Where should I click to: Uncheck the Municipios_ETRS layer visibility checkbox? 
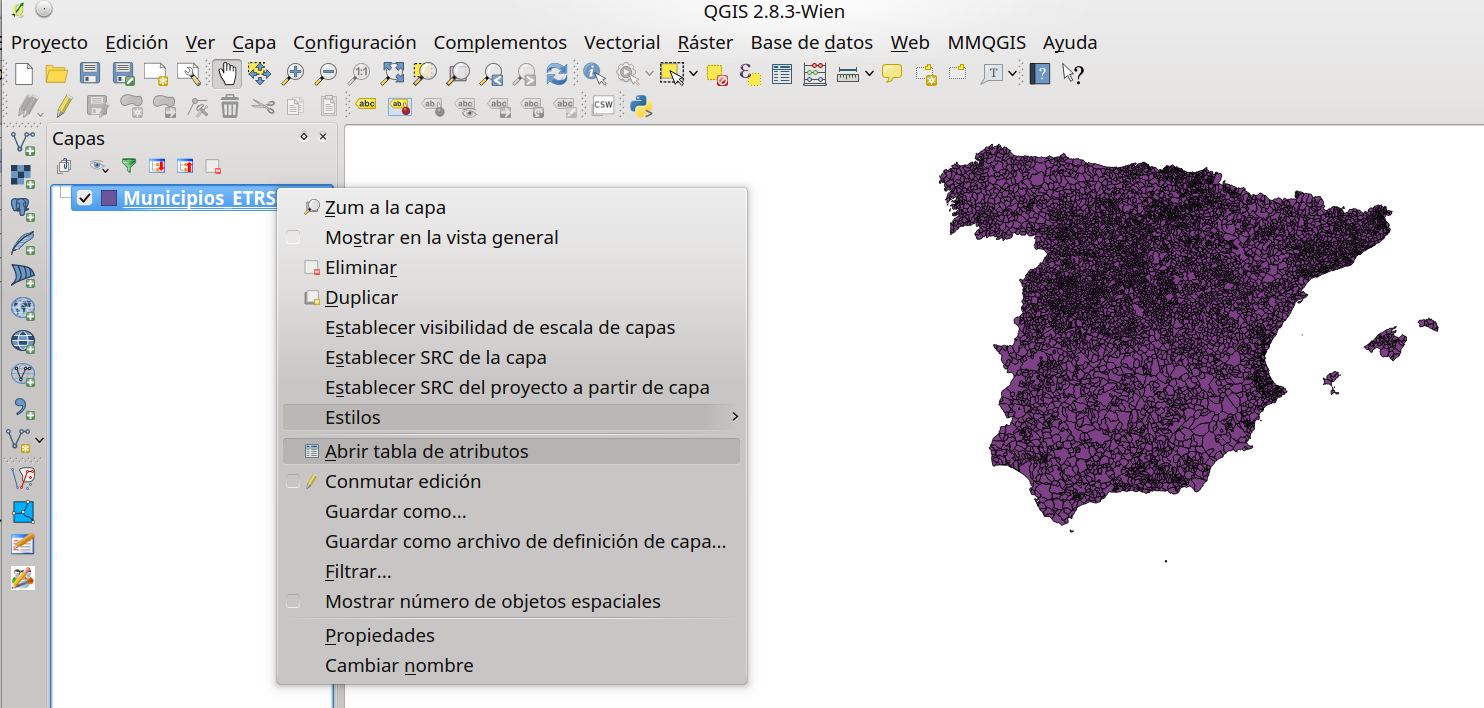pos(85,198)
